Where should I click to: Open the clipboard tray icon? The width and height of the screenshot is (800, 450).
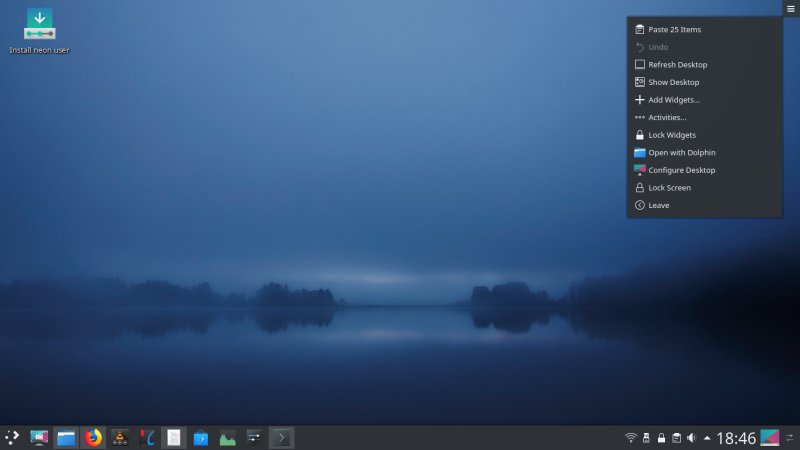tap(677, 438)
